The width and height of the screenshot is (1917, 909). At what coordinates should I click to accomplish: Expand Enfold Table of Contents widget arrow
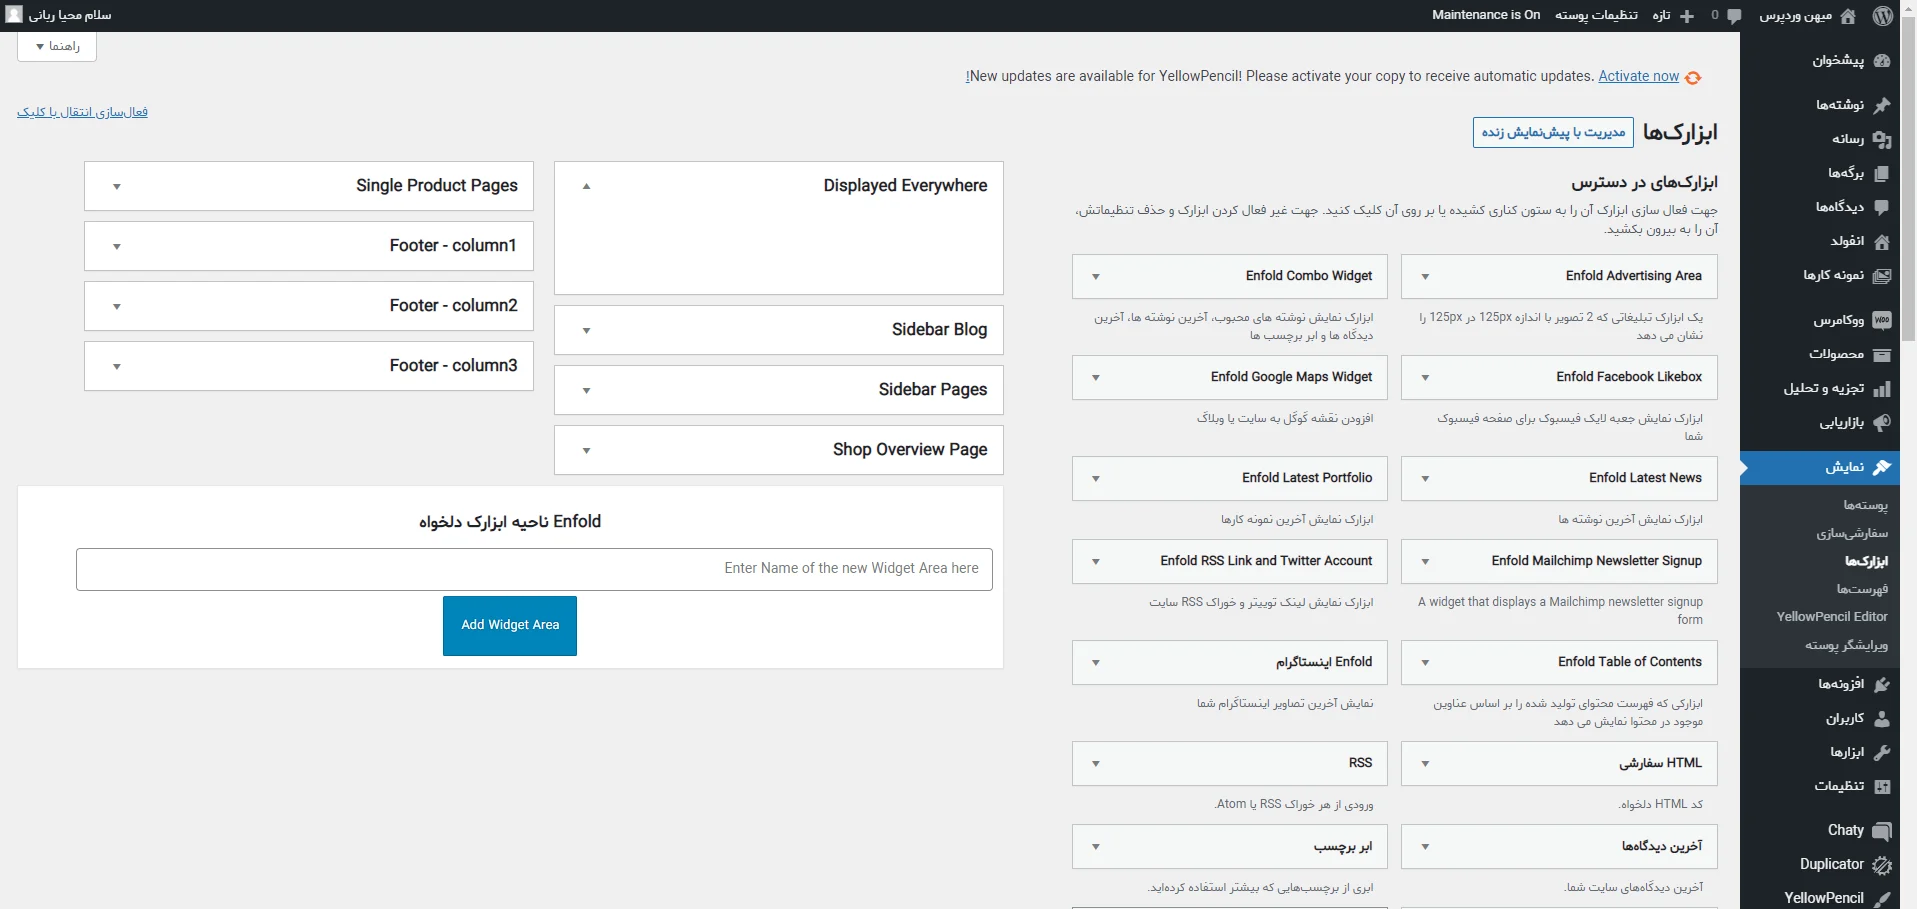1425,663
